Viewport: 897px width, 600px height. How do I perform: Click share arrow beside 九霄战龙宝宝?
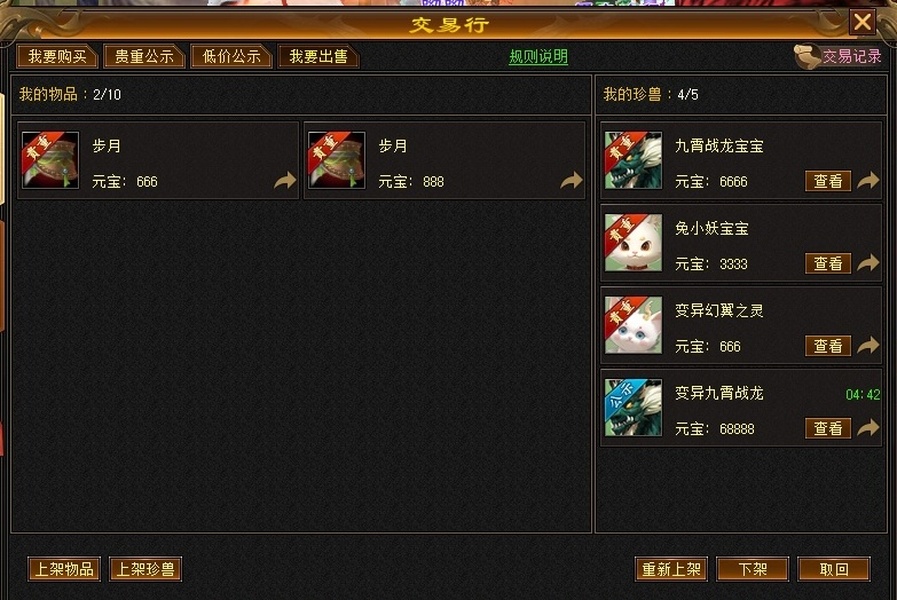click(x=868, y=181)
